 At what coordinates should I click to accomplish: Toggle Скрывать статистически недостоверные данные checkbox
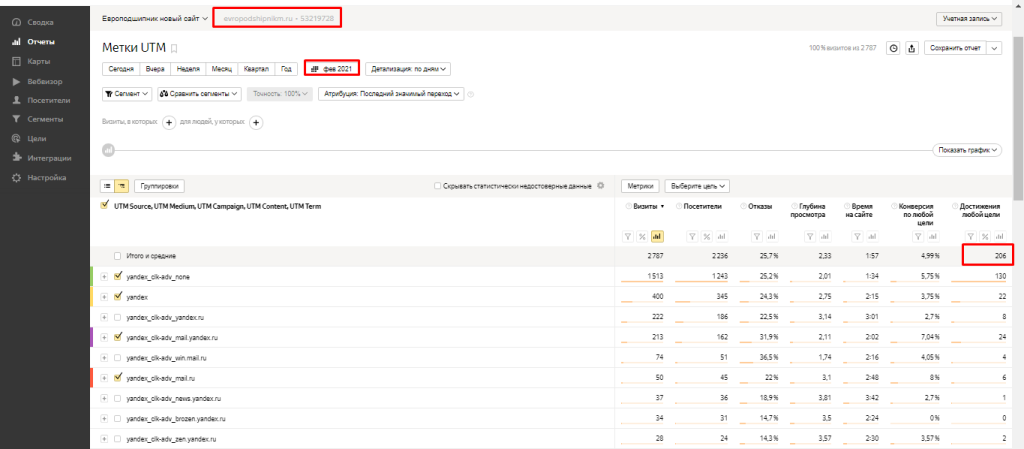438,186
